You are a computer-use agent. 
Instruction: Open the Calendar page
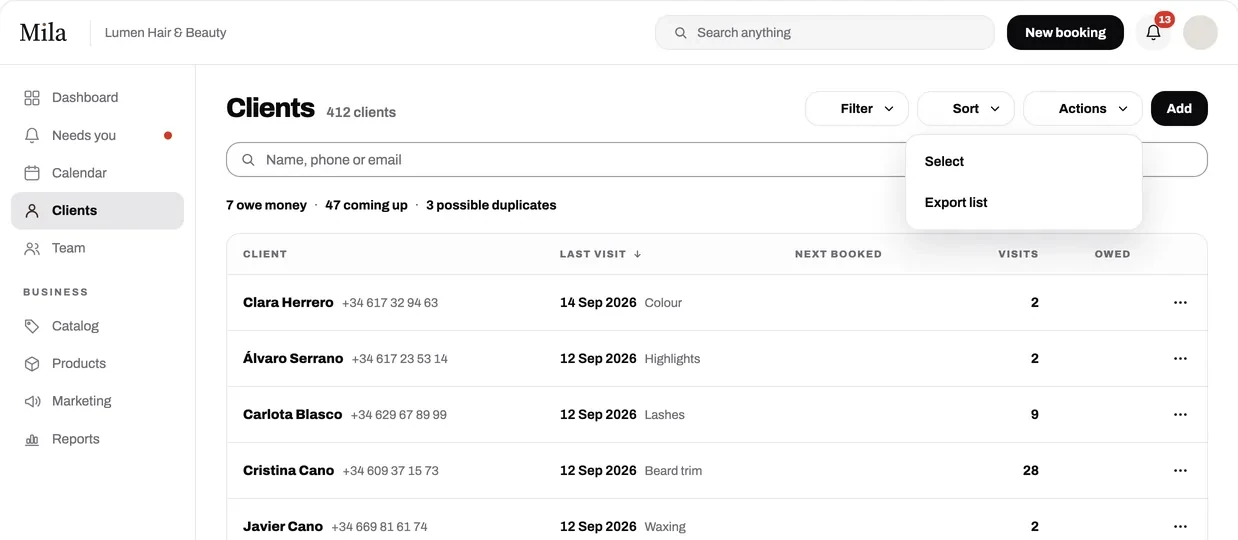97,173
